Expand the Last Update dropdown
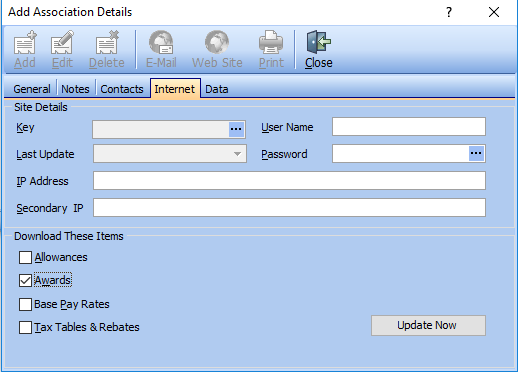518x372 pixels. coord(237,154)
